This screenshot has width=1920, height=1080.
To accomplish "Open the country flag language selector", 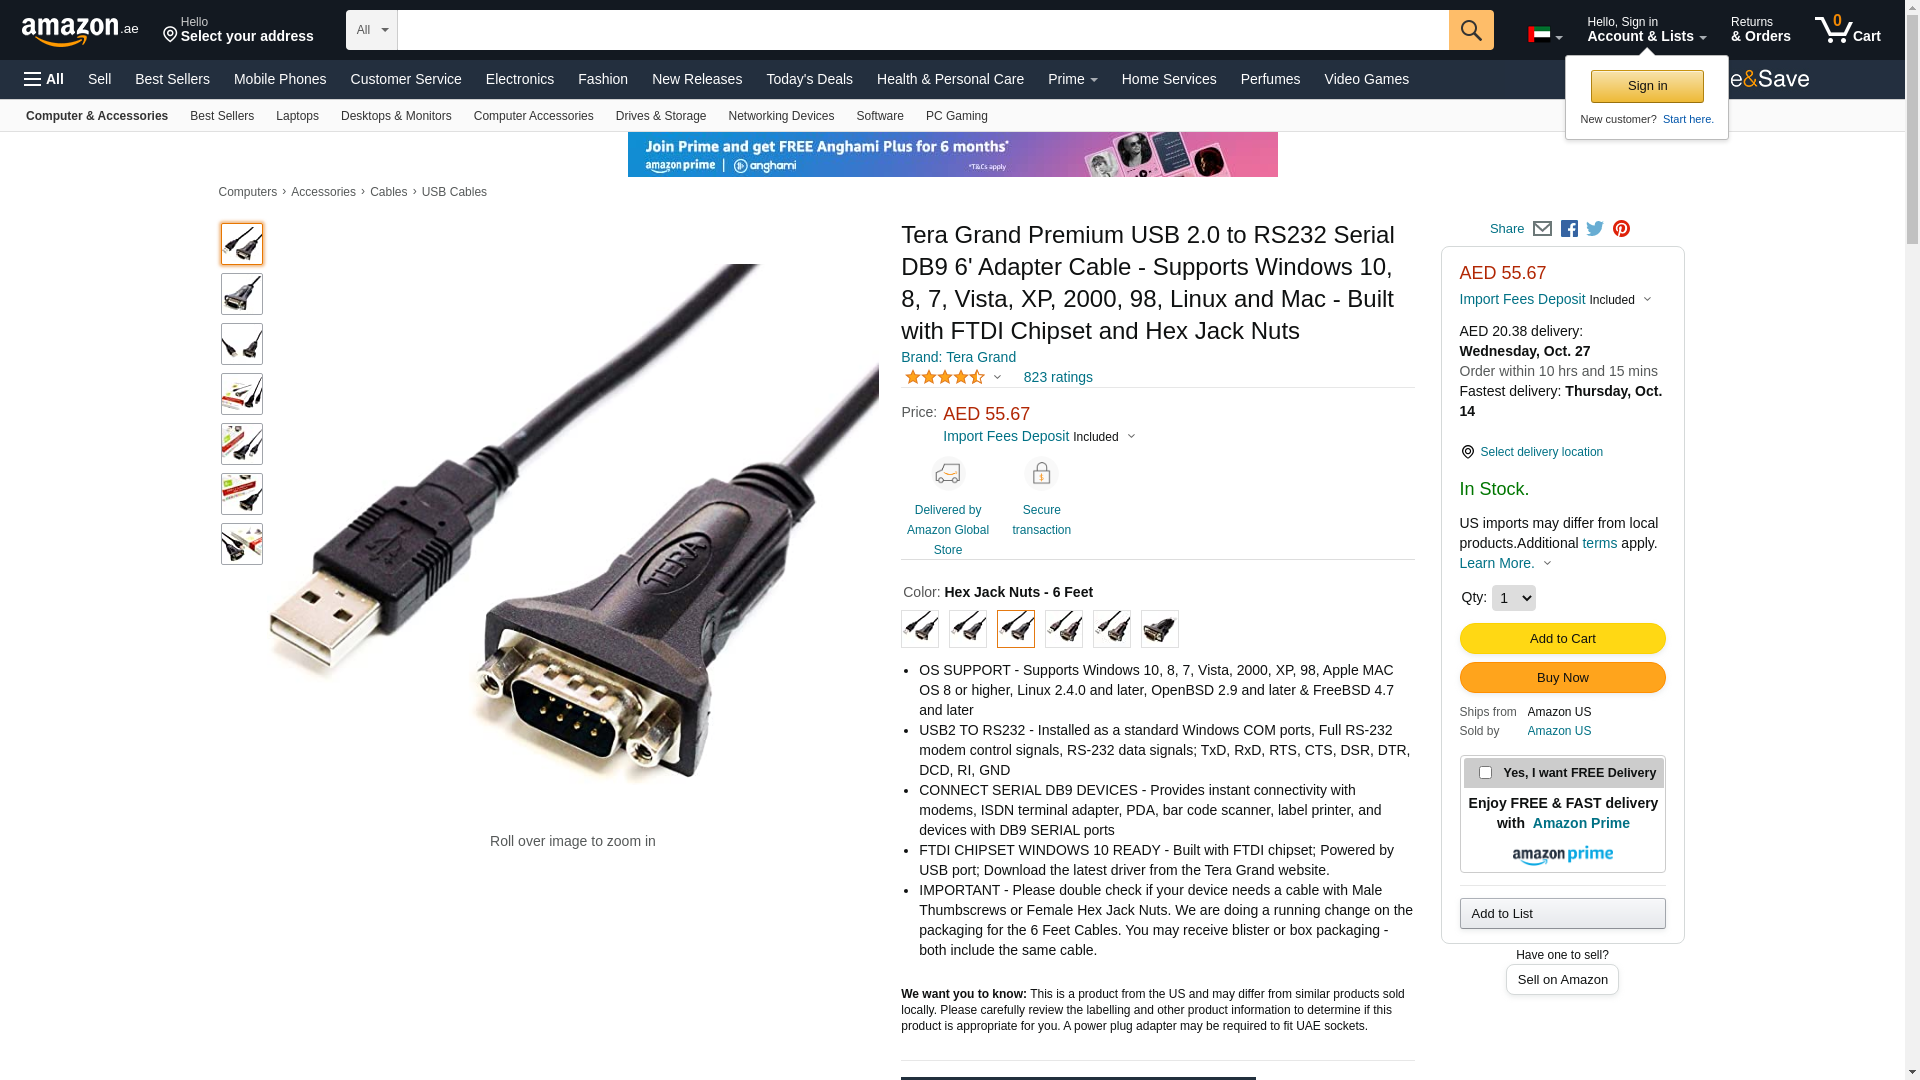I will tap(1545, 35).
